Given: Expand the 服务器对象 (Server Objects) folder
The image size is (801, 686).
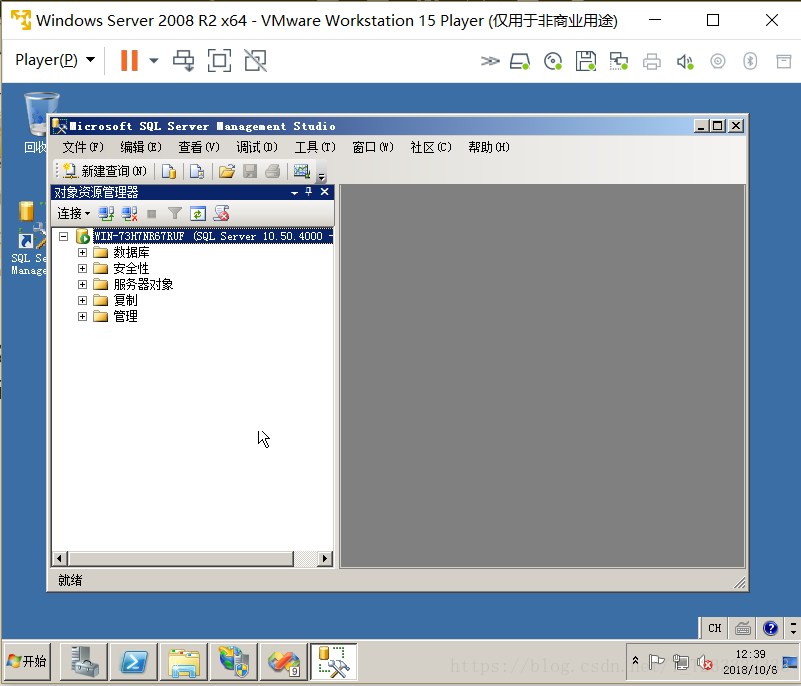Looking at the screenshot, I should click(82, 284).
